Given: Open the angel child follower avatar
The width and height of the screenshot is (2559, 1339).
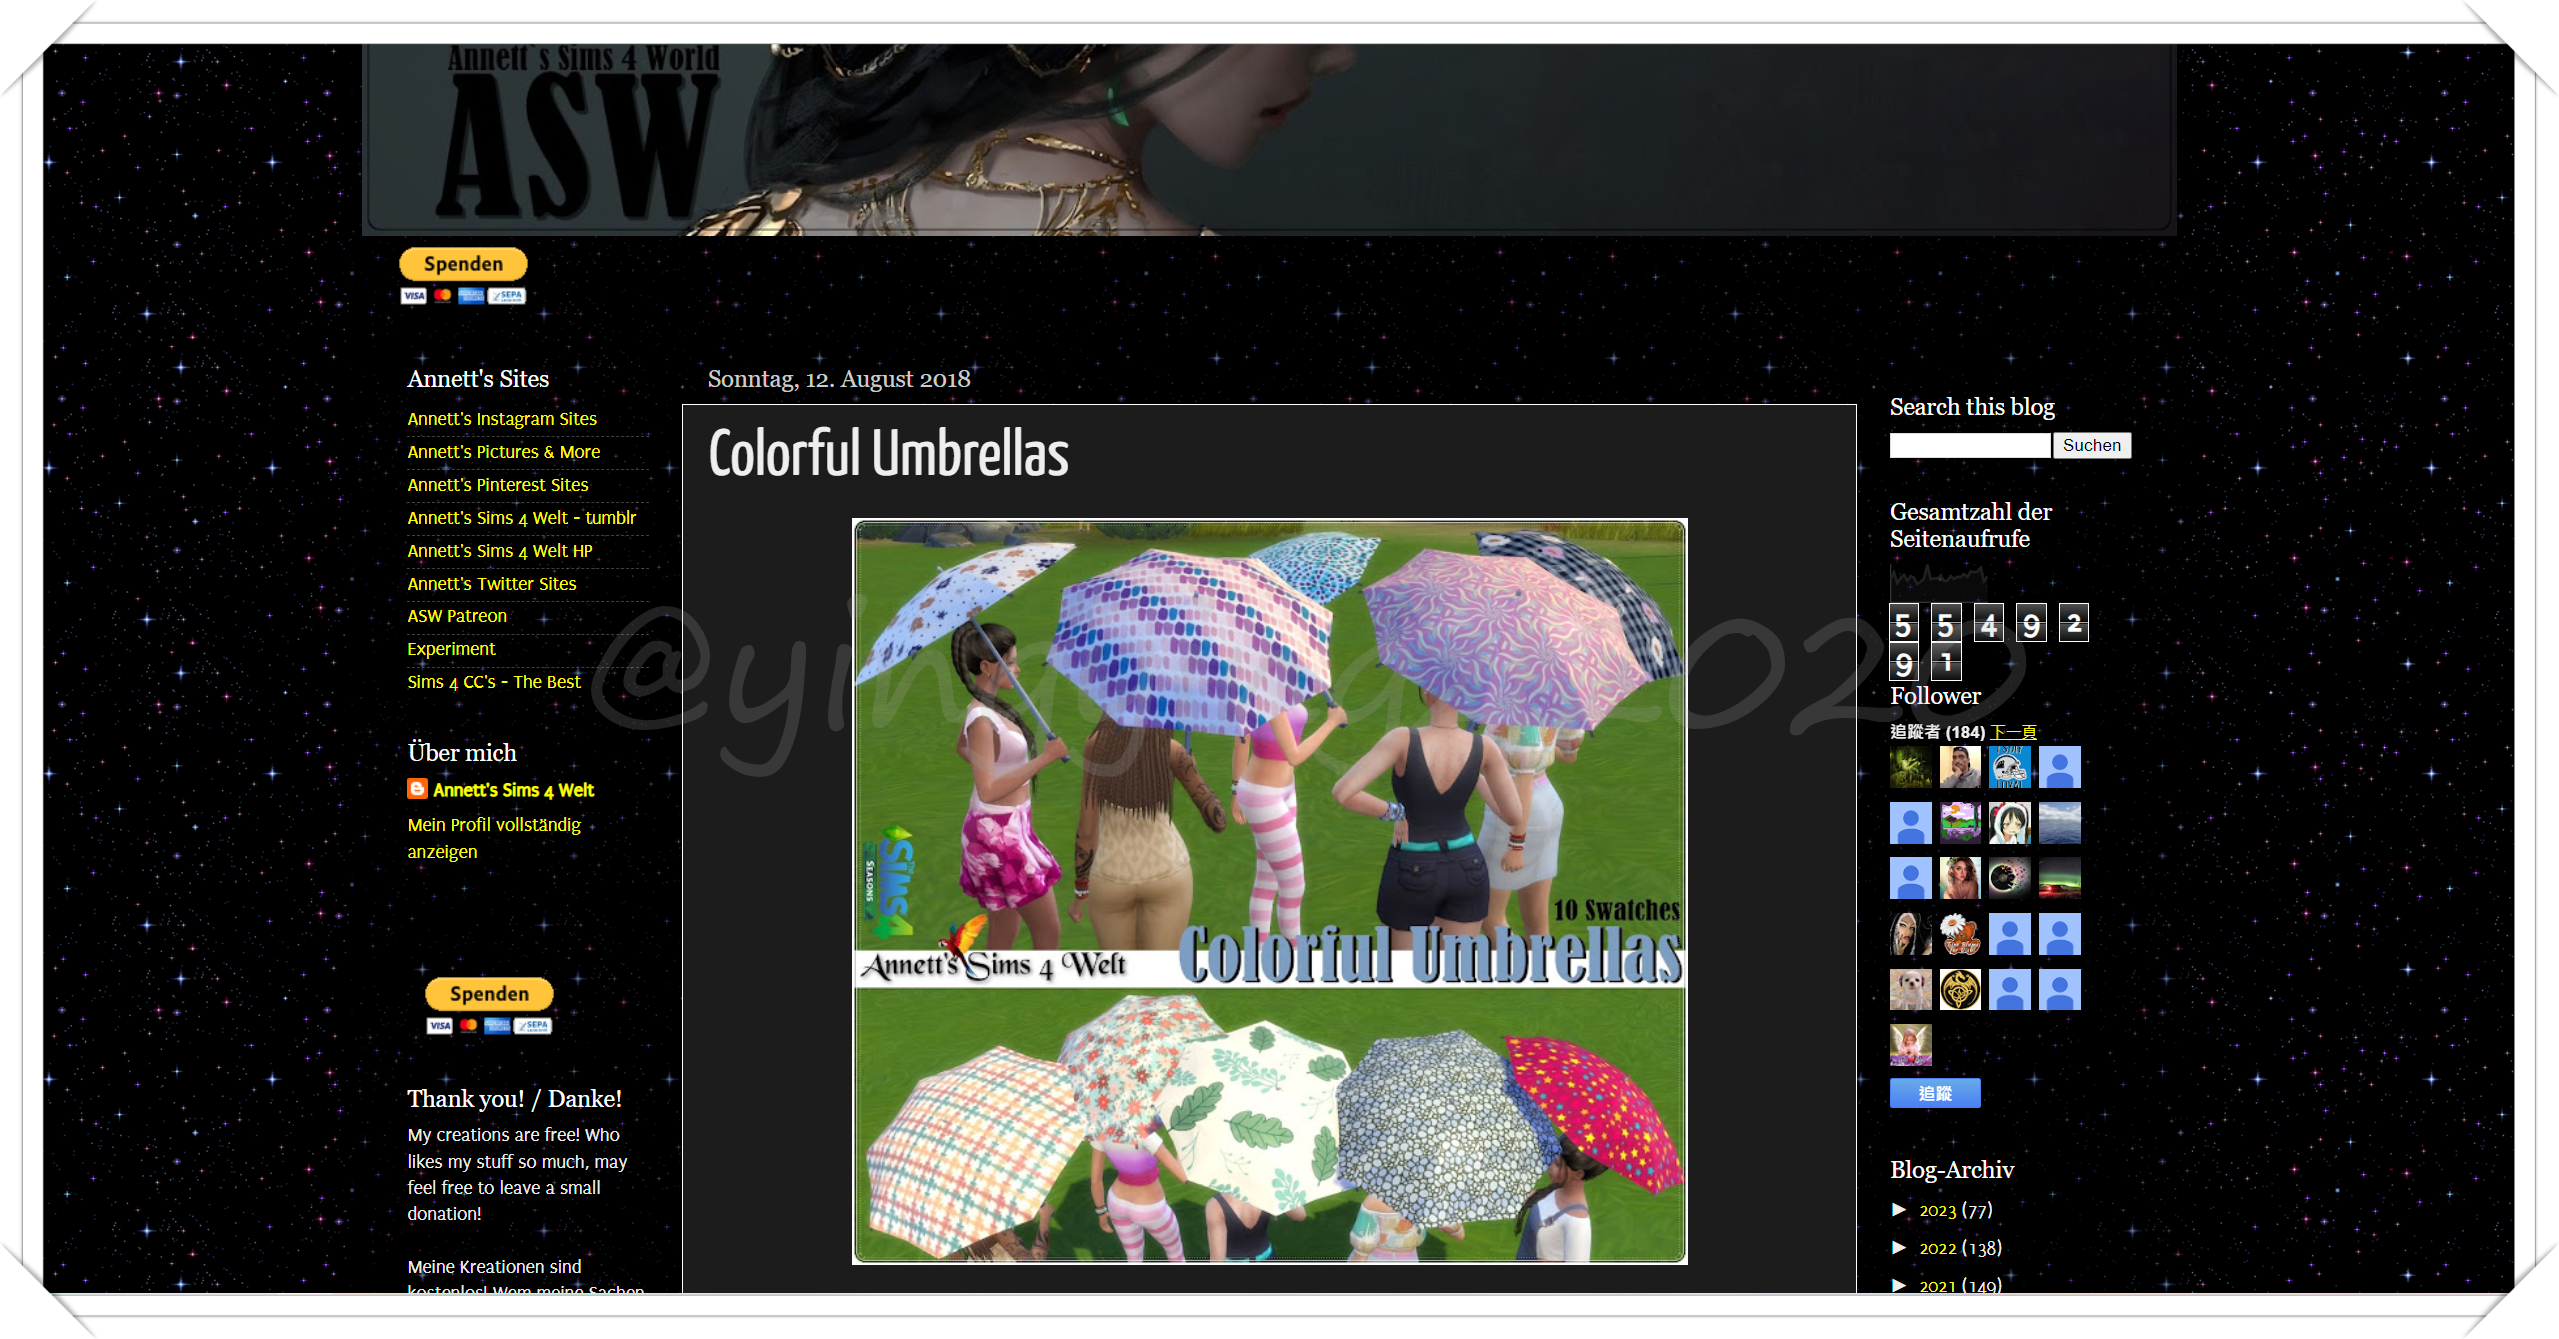Looking at the screenshot, I should [x=1910, y=1045].
